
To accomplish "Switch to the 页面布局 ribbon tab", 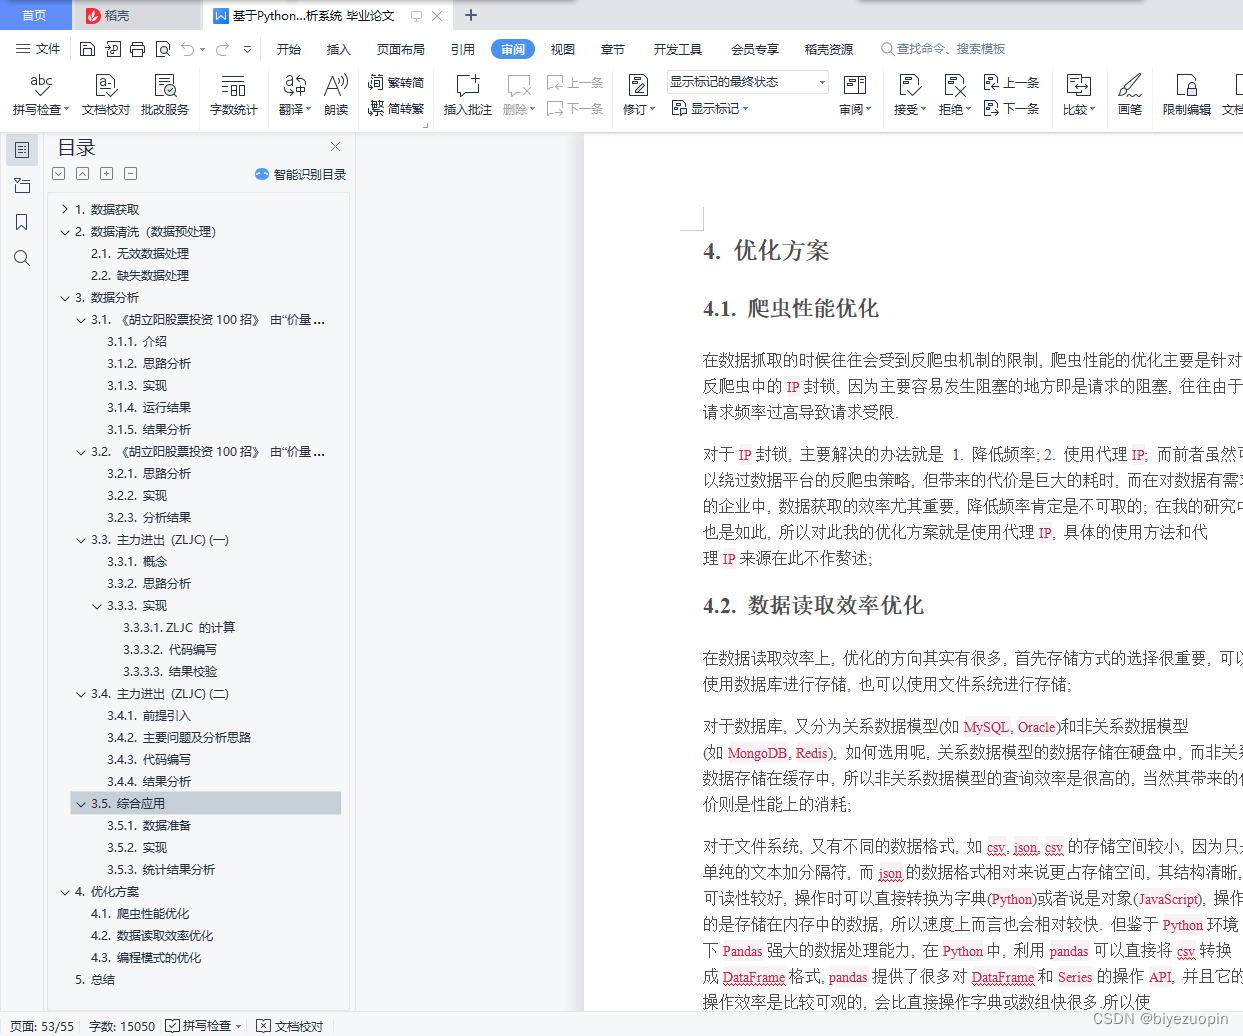I will (x=400, y=48).
